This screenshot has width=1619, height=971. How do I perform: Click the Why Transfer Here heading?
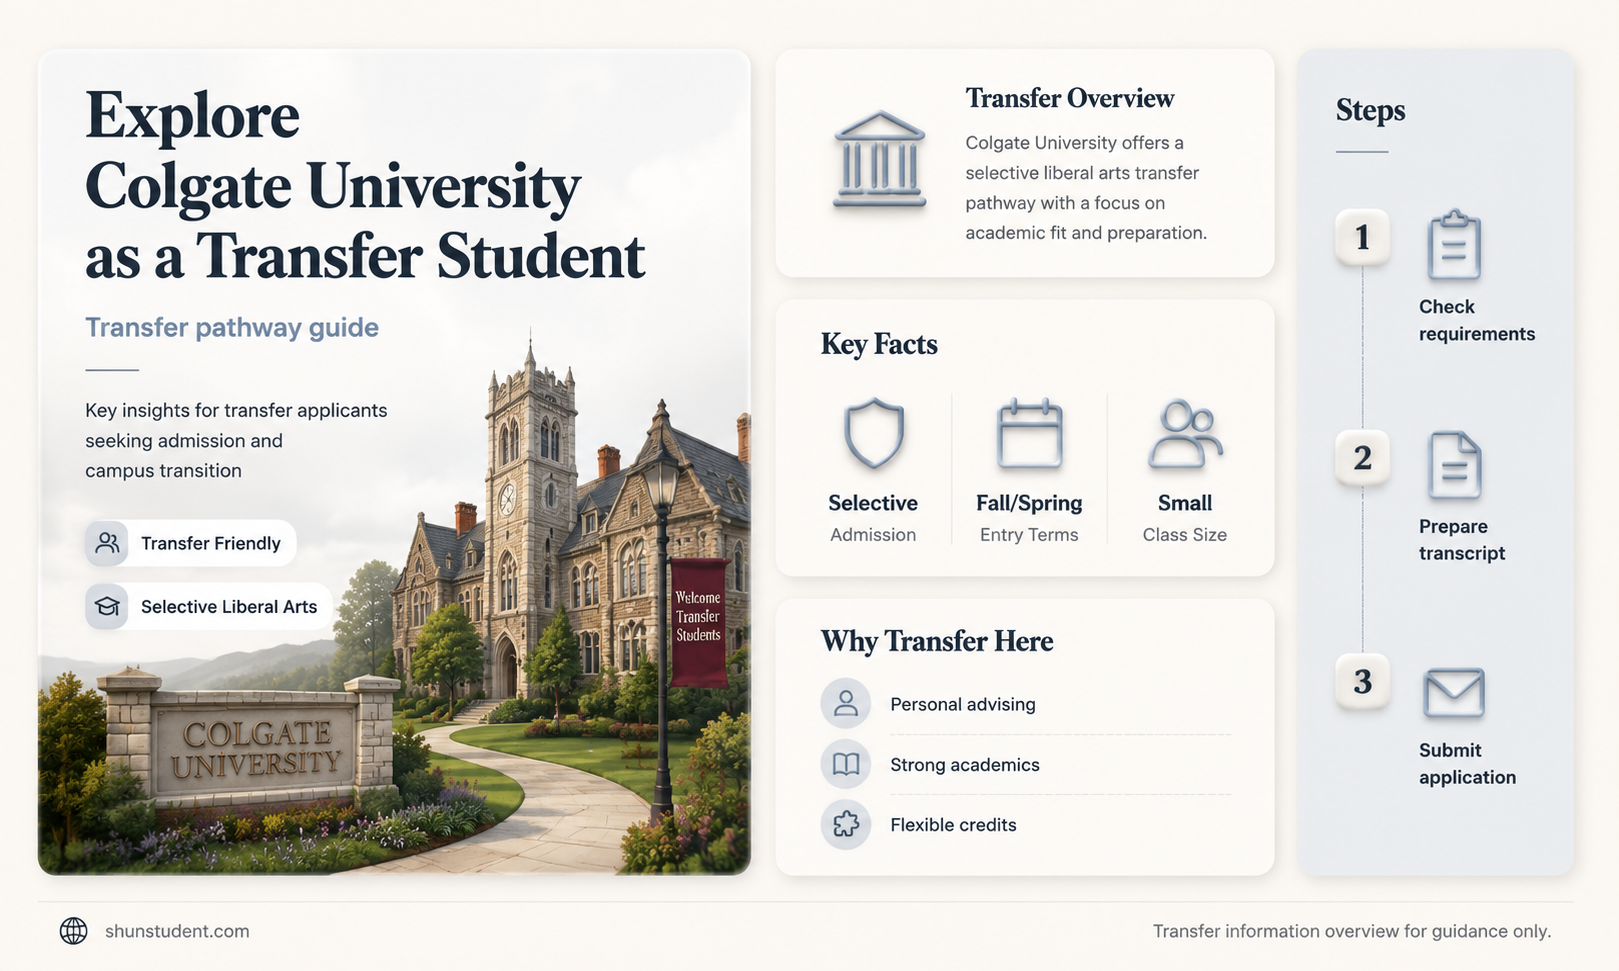tap(937, 641)
